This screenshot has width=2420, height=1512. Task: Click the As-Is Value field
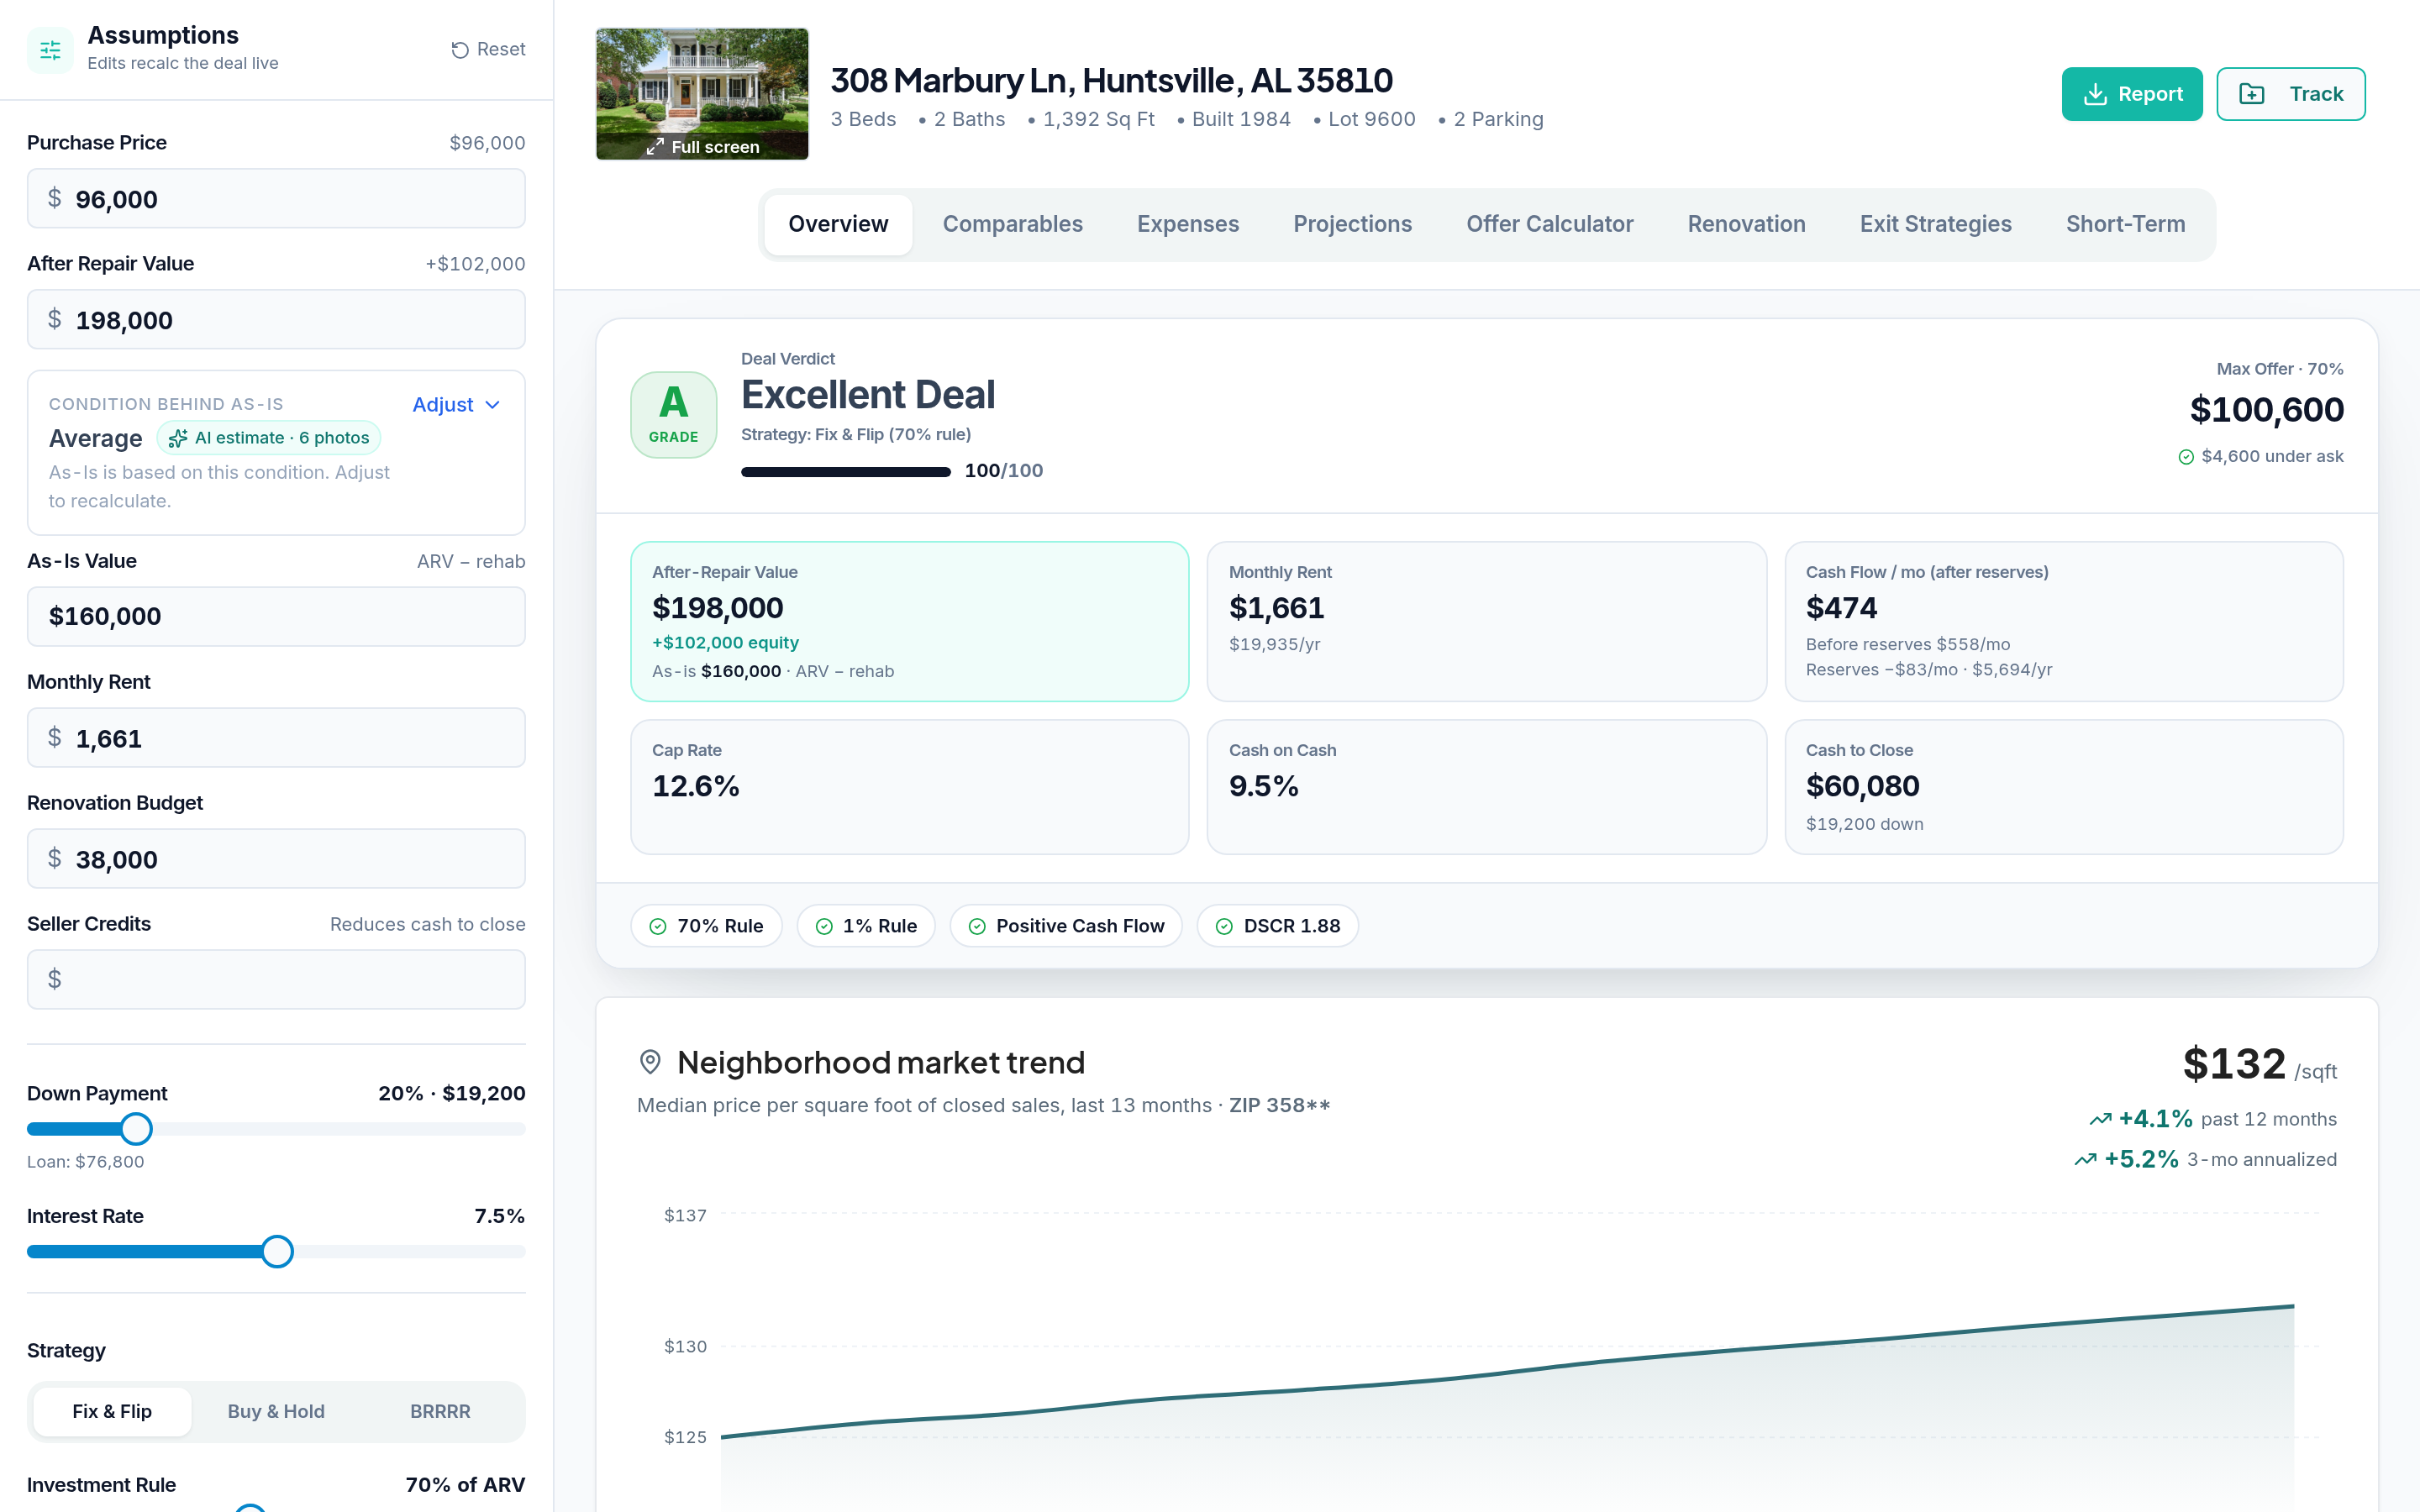(276, 616)
